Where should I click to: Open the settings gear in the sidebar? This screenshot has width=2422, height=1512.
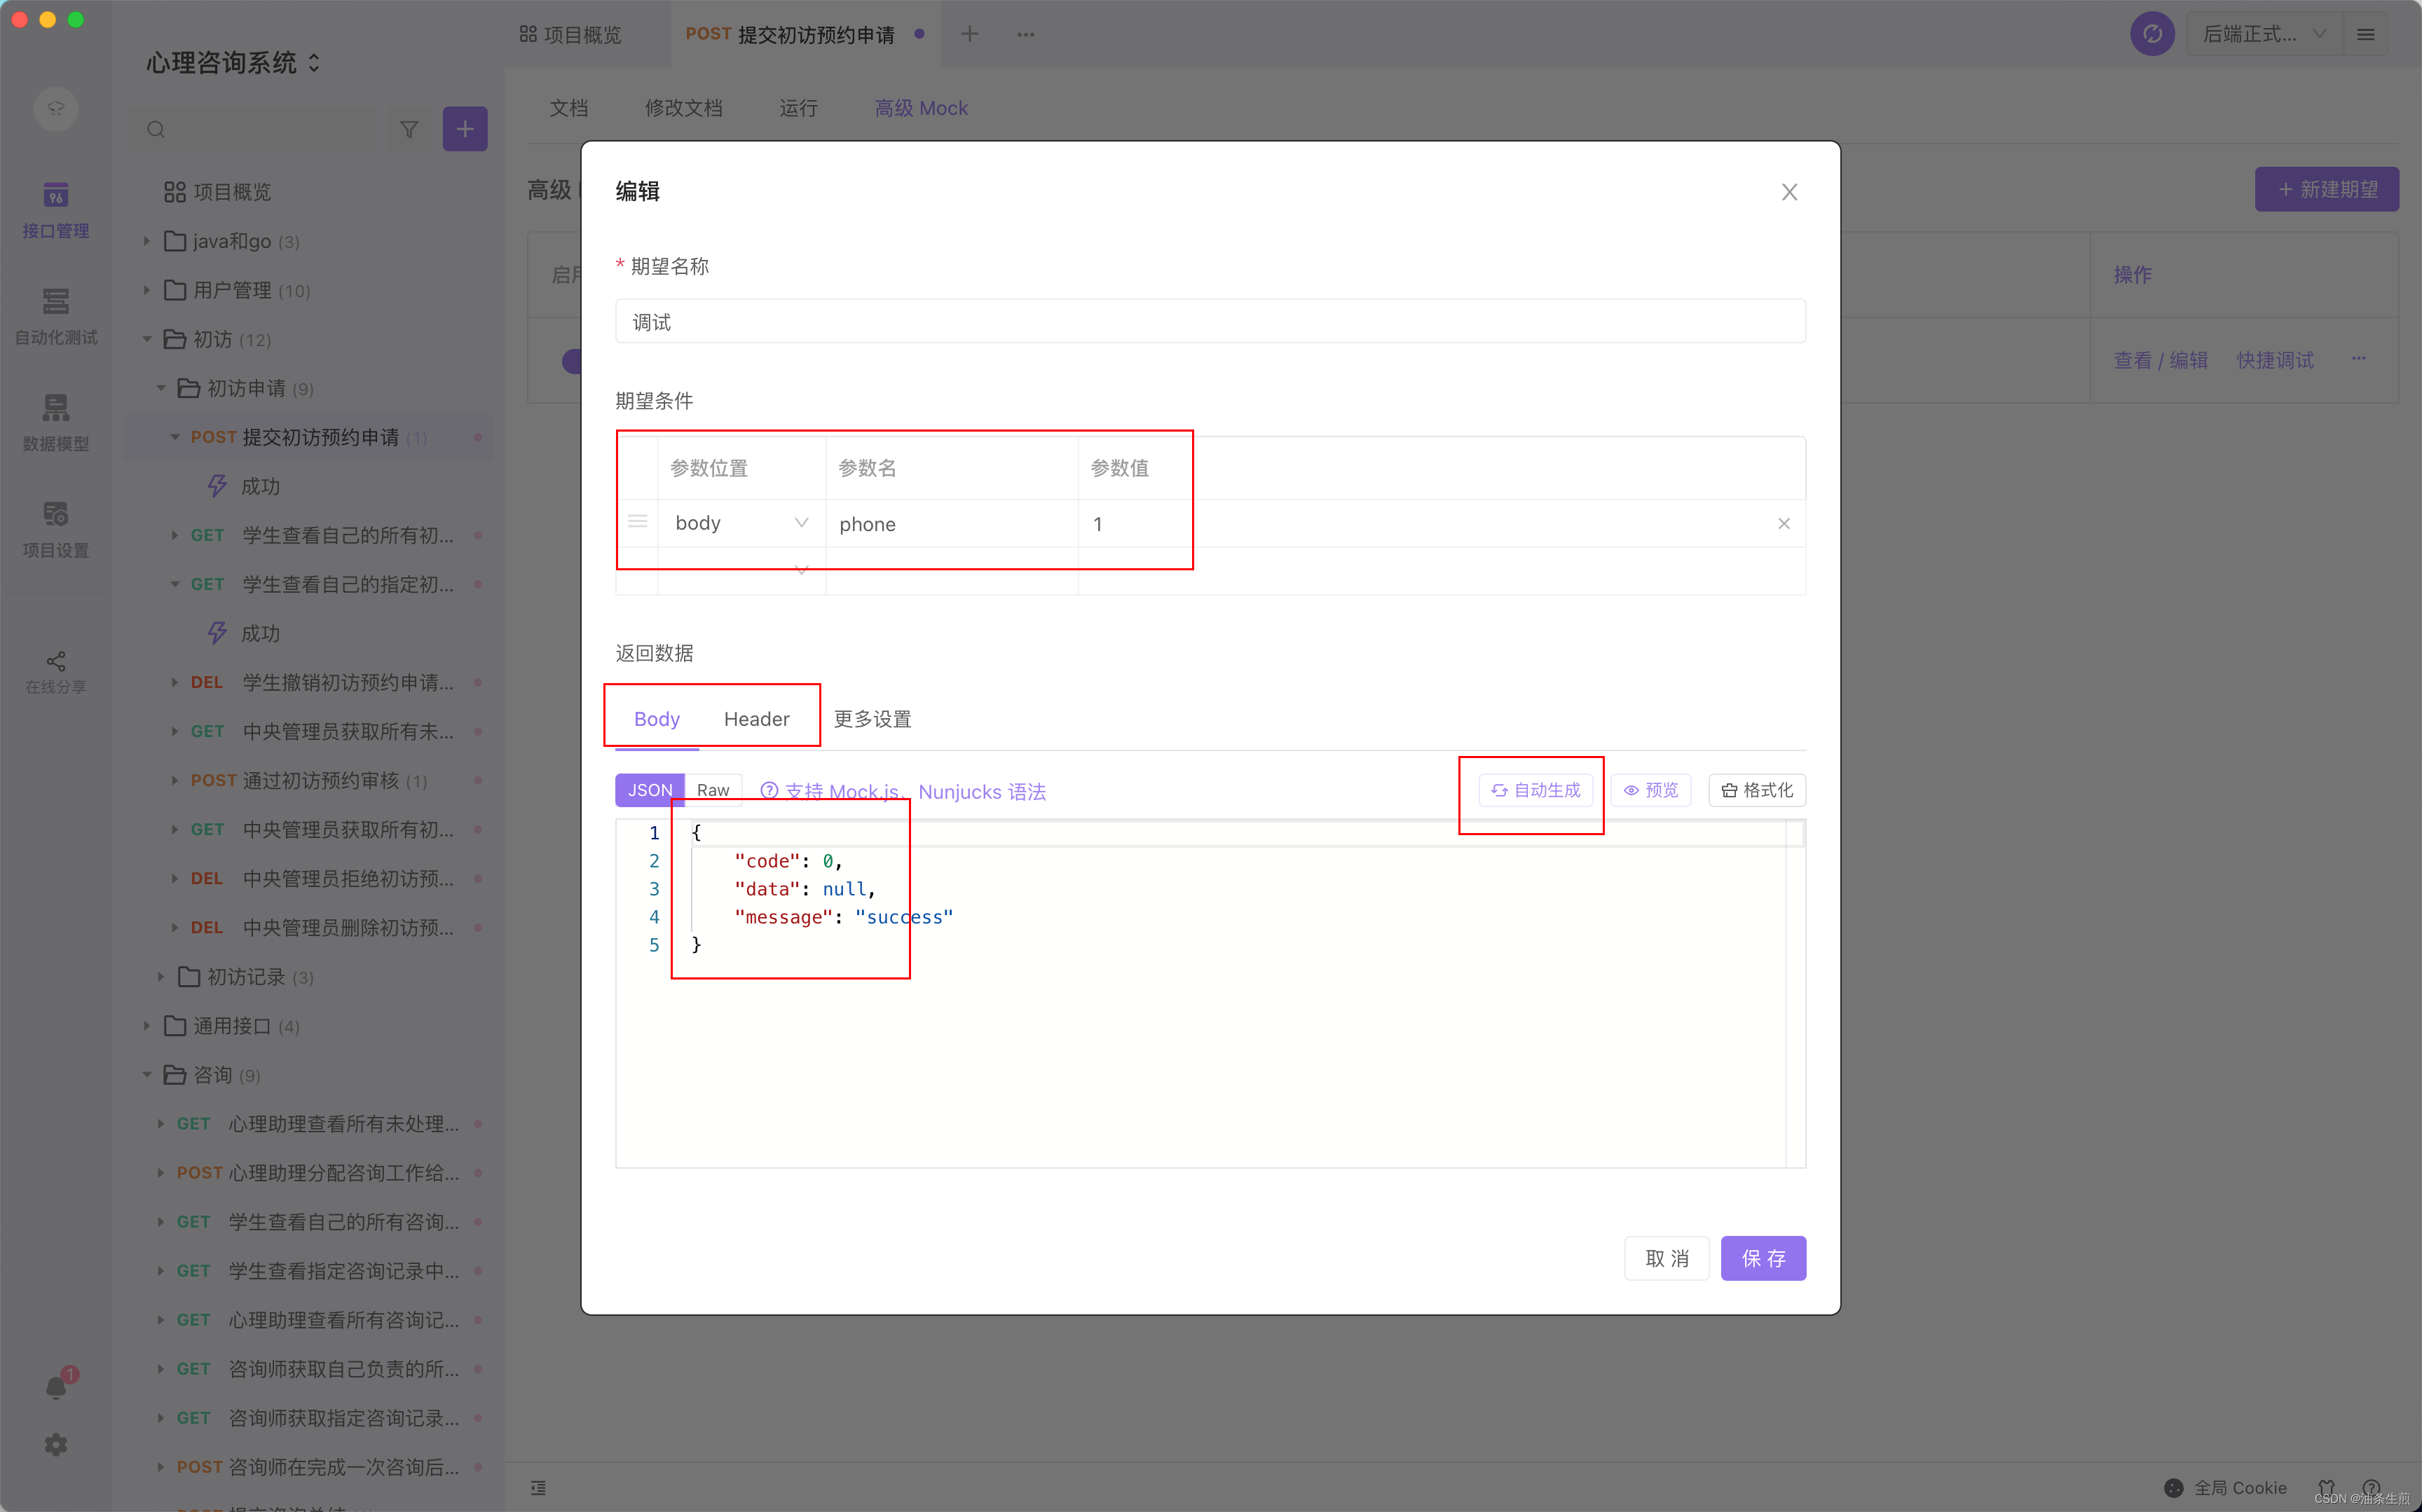tap(56, 1444)
